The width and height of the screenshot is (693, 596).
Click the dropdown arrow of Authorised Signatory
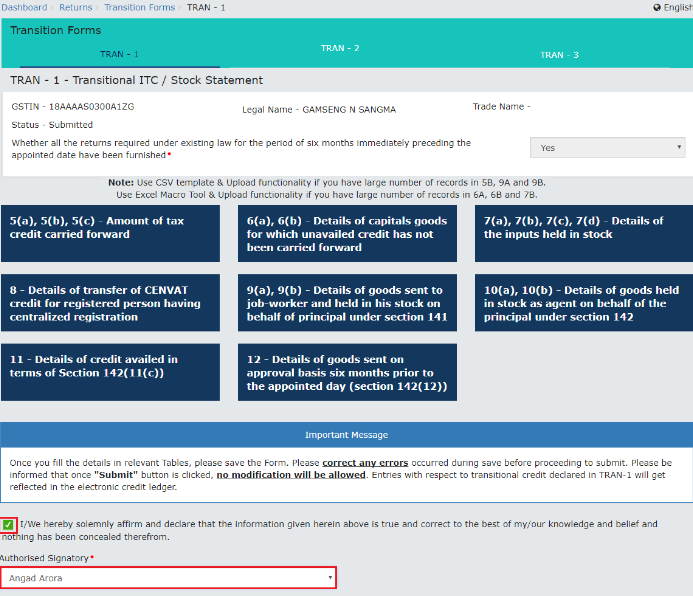[x=329, y=578]
